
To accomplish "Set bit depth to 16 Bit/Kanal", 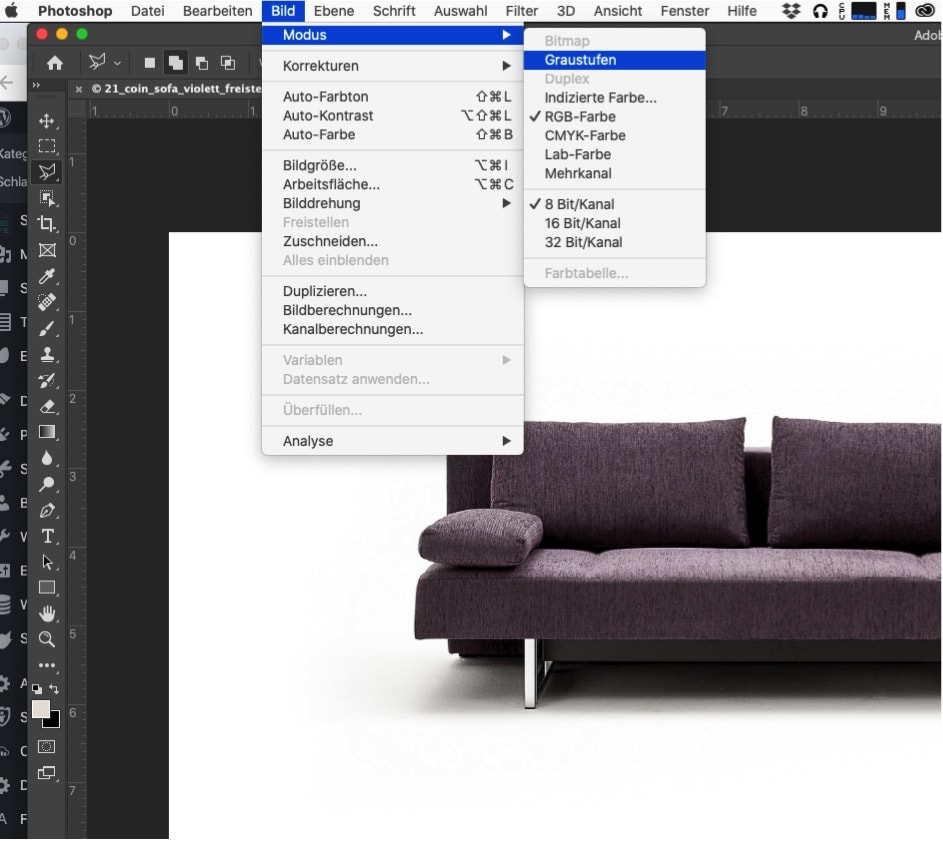I will pyautogui.click(x=582, y=223).
